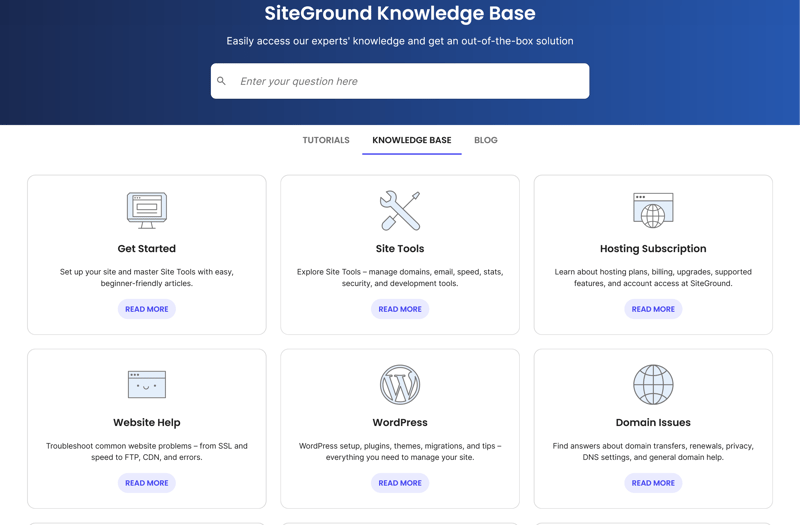Screen dimensions: 800x525
Task: Open the Domain Issues card title
Action: click(653, 422)
